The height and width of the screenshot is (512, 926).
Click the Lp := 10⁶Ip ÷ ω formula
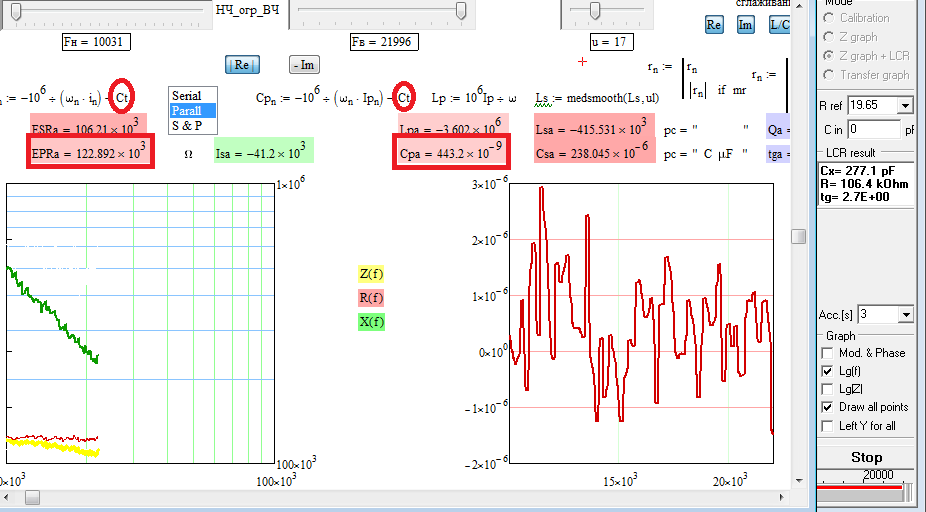point(474,97)
